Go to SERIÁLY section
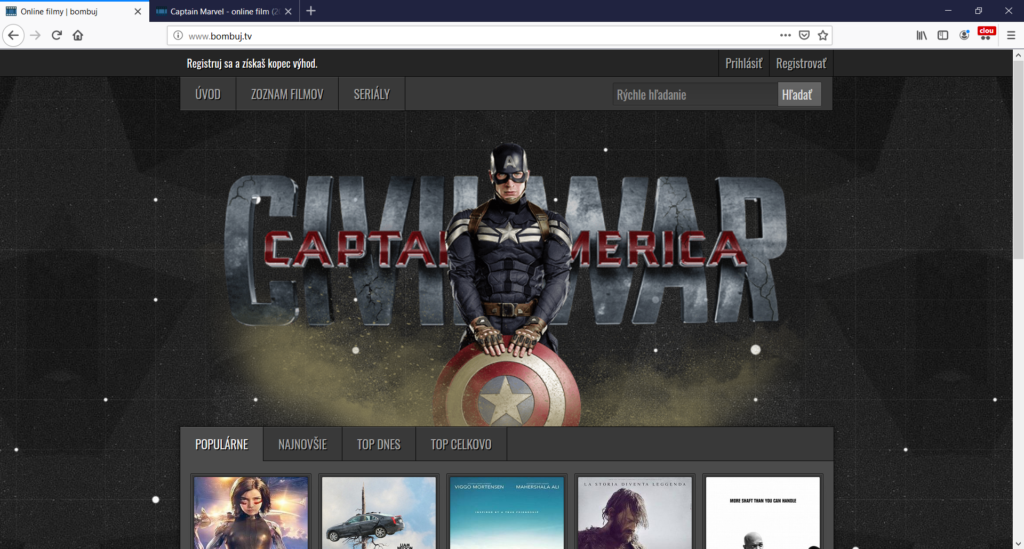The image size is (1024, 549). click(x=372, y=94)
